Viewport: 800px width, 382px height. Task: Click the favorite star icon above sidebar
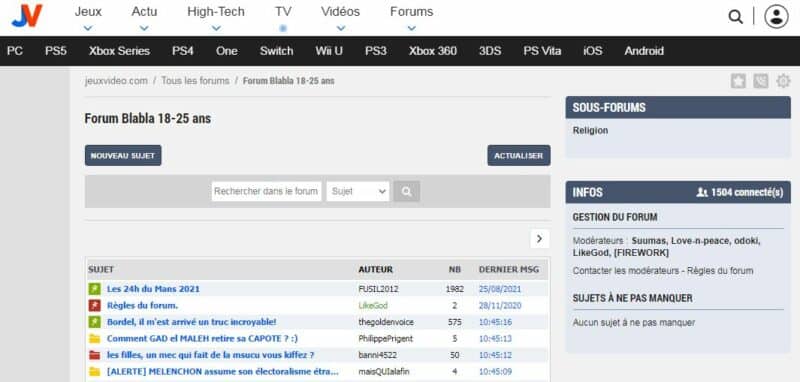[738, 81]
